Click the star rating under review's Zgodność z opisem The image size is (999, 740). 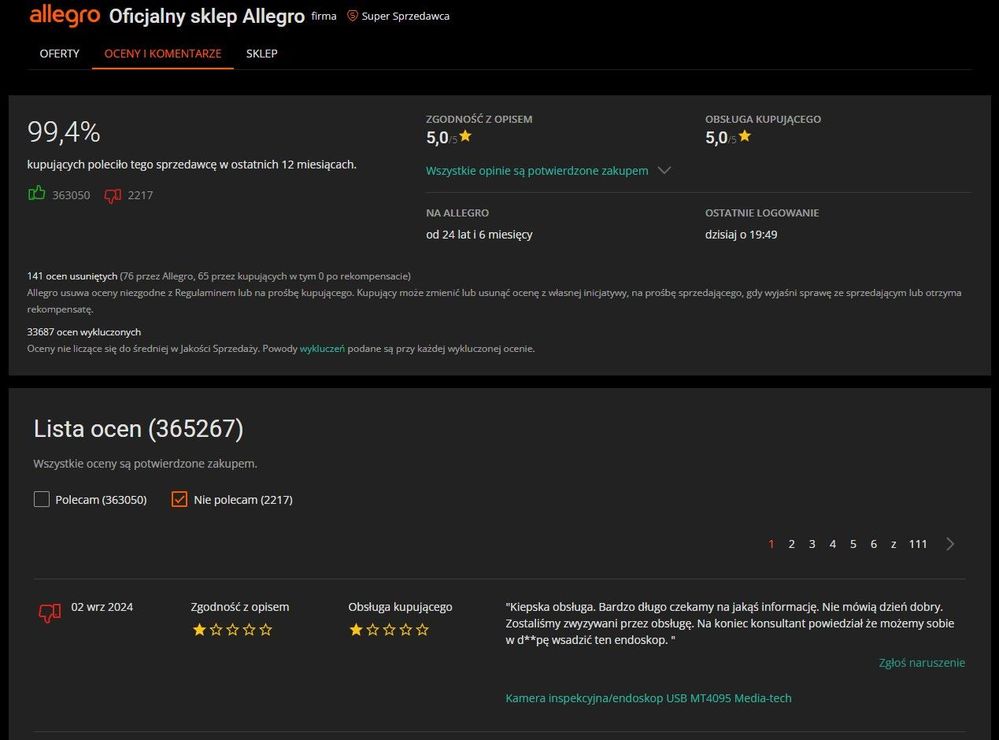click(x=232, y=630)
